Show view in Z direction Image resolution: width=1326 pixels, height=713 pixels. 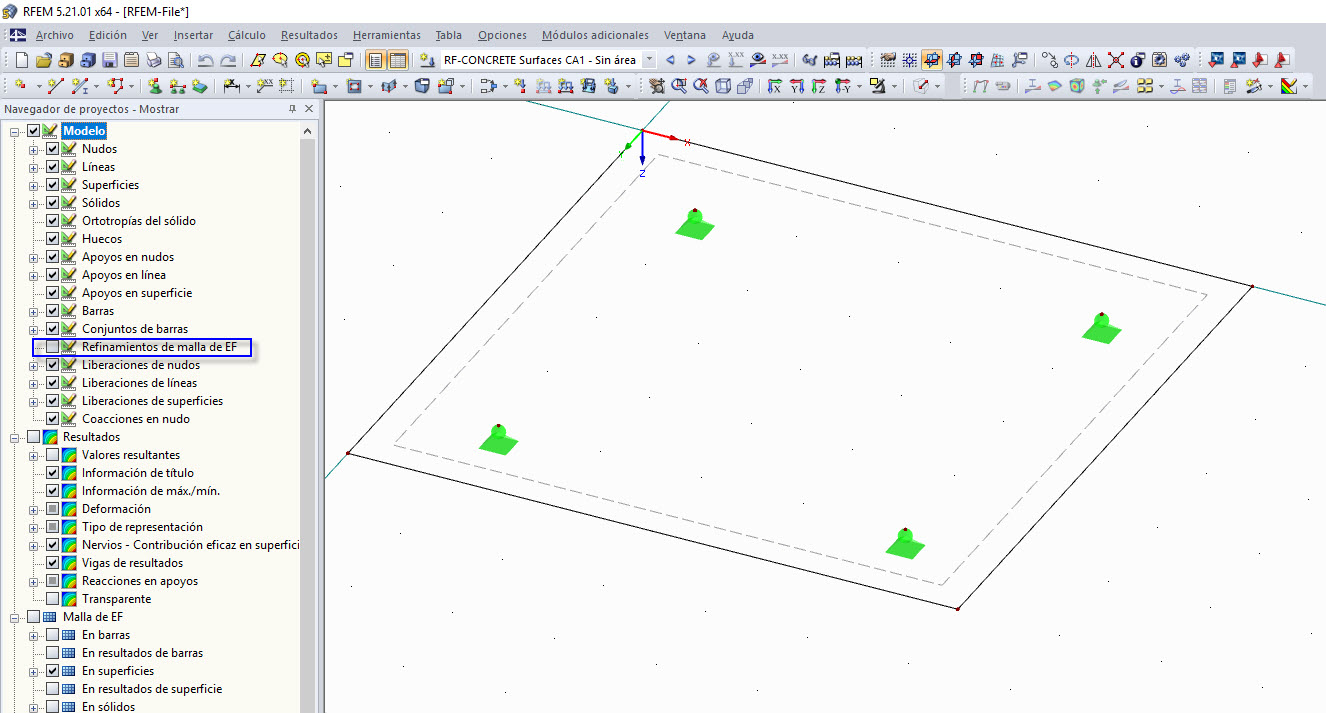coord(819,86)
